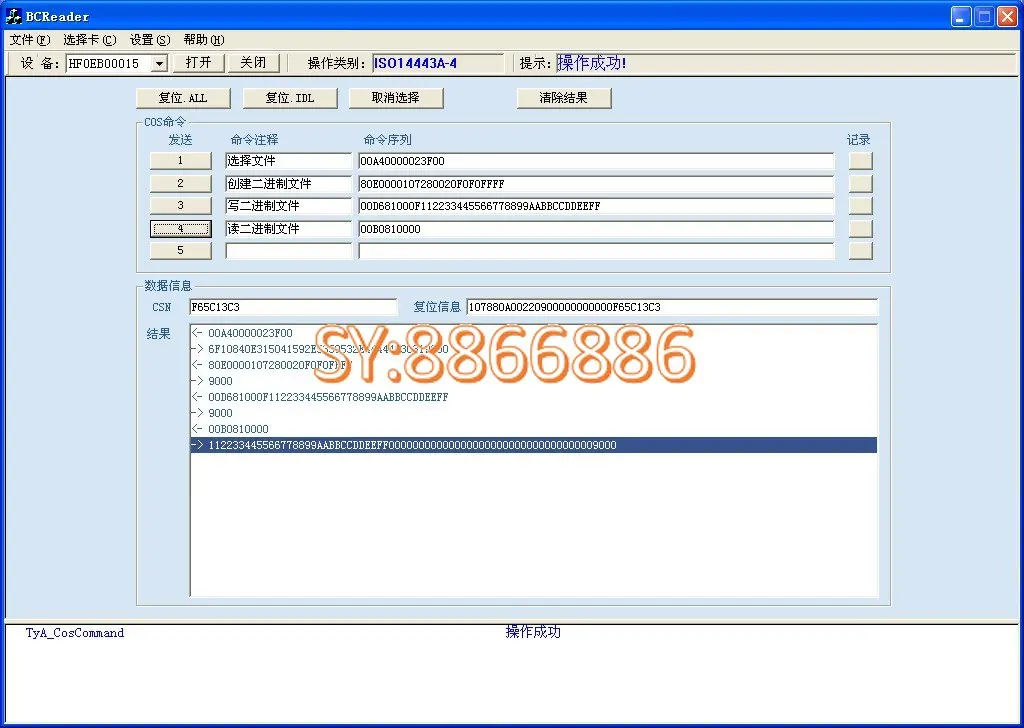Open the device HF0EB00015 dropdown arrow

click(159, 63)
